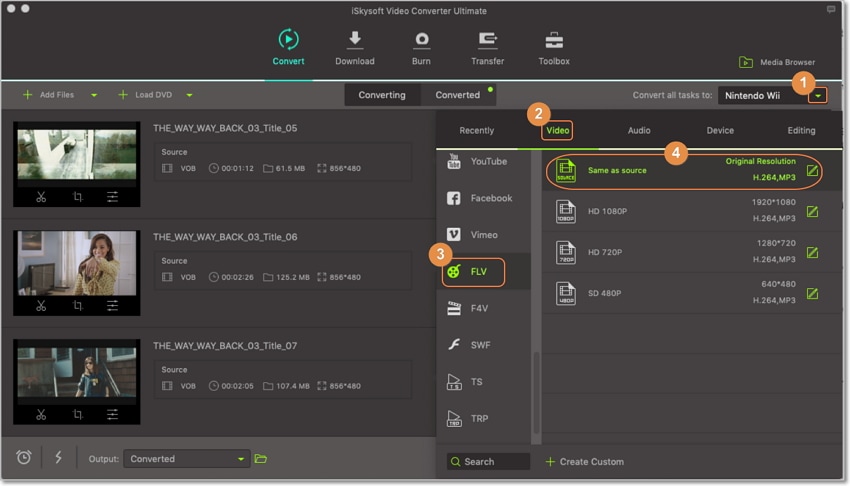The image size is (850, 486).
Task: Select HD 720P preset
Action: [x=691, y=252]
